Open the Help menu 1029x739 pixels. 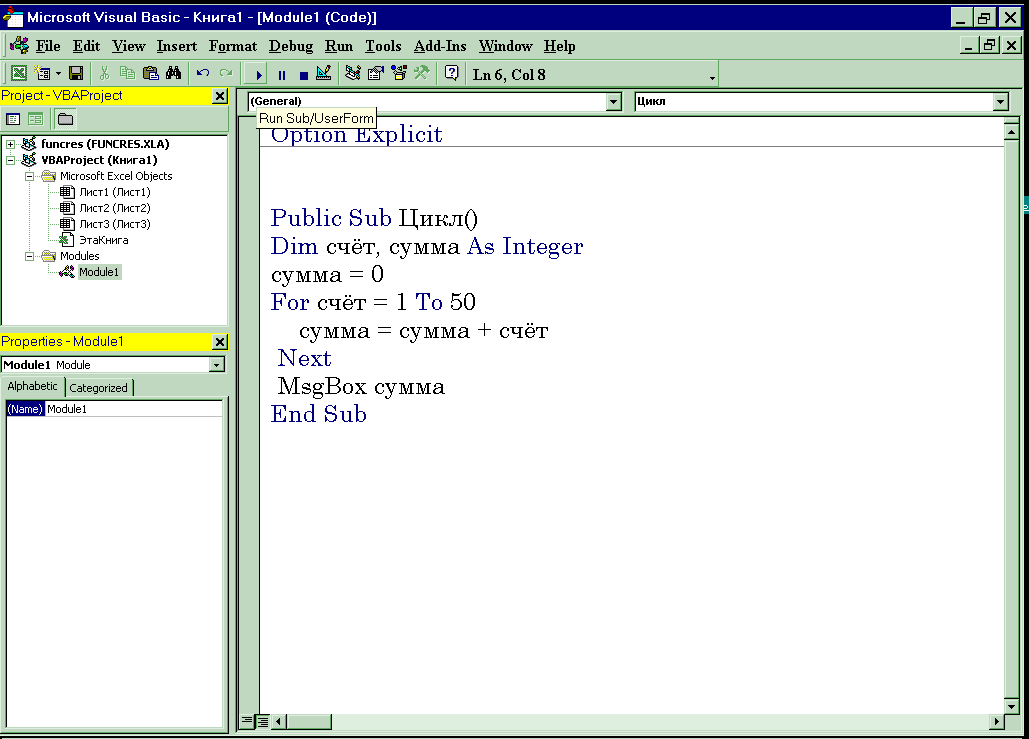(x=559, y=46)
